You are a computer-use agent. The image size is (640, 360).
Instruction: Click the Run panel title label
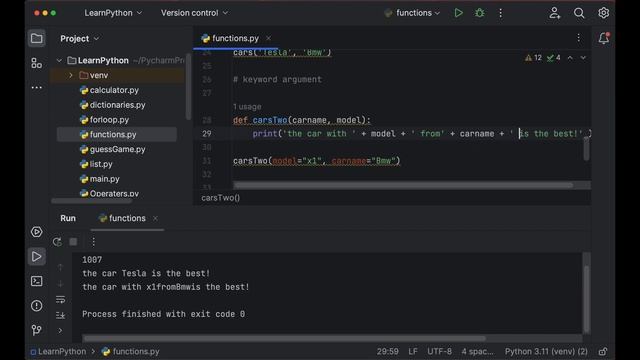68,218
